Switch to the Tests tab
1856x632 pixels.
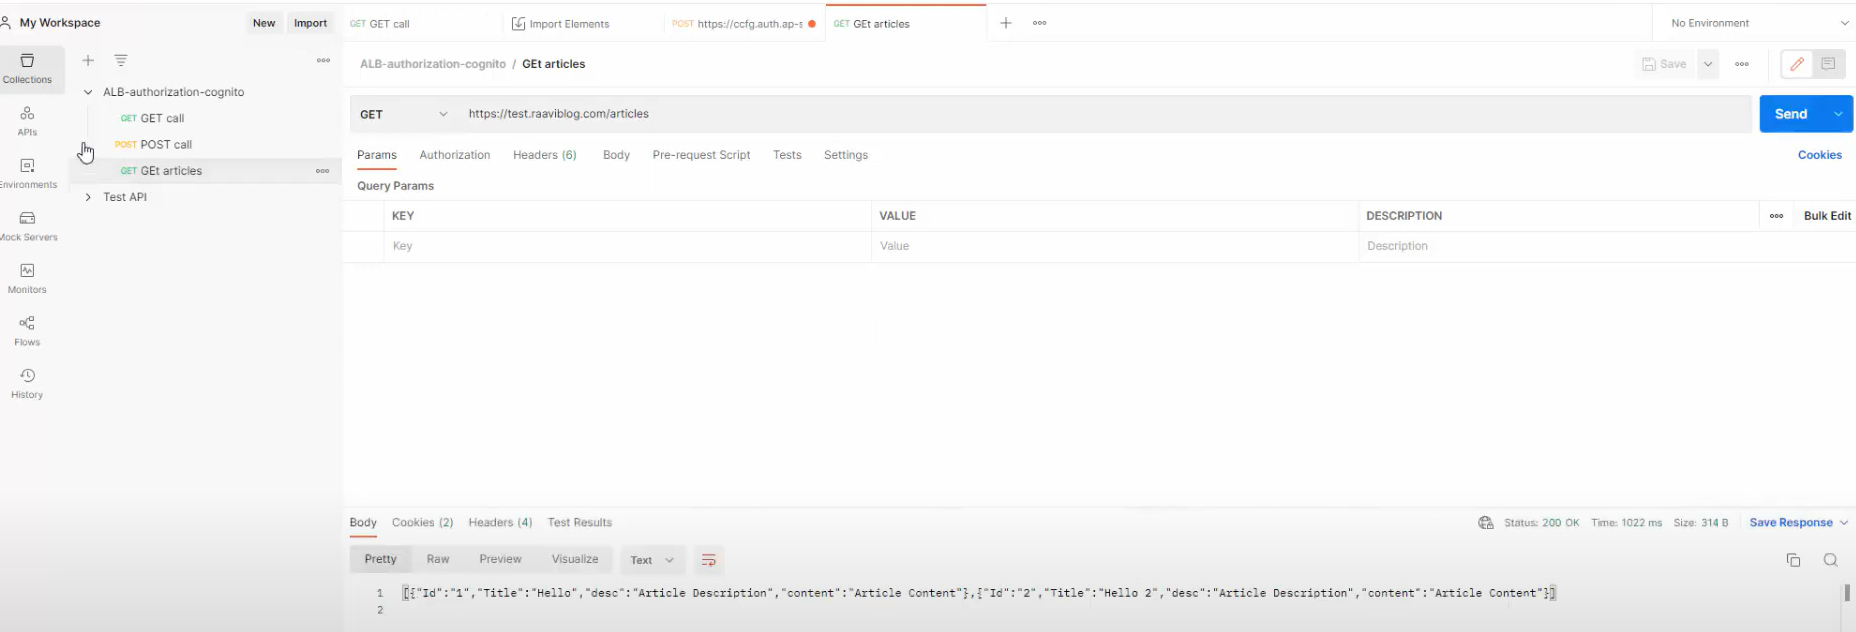coord(787,155)
